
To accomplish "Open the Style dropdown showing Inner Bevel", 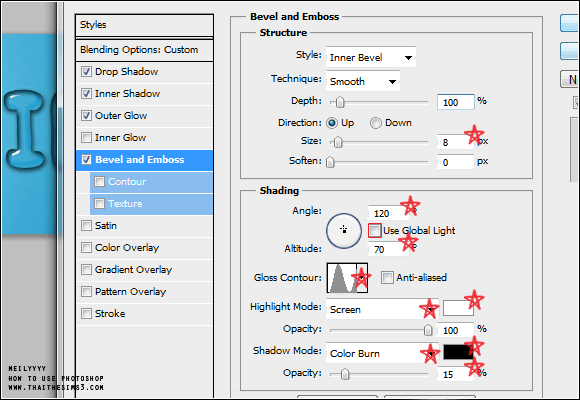I will coord(371,57).
